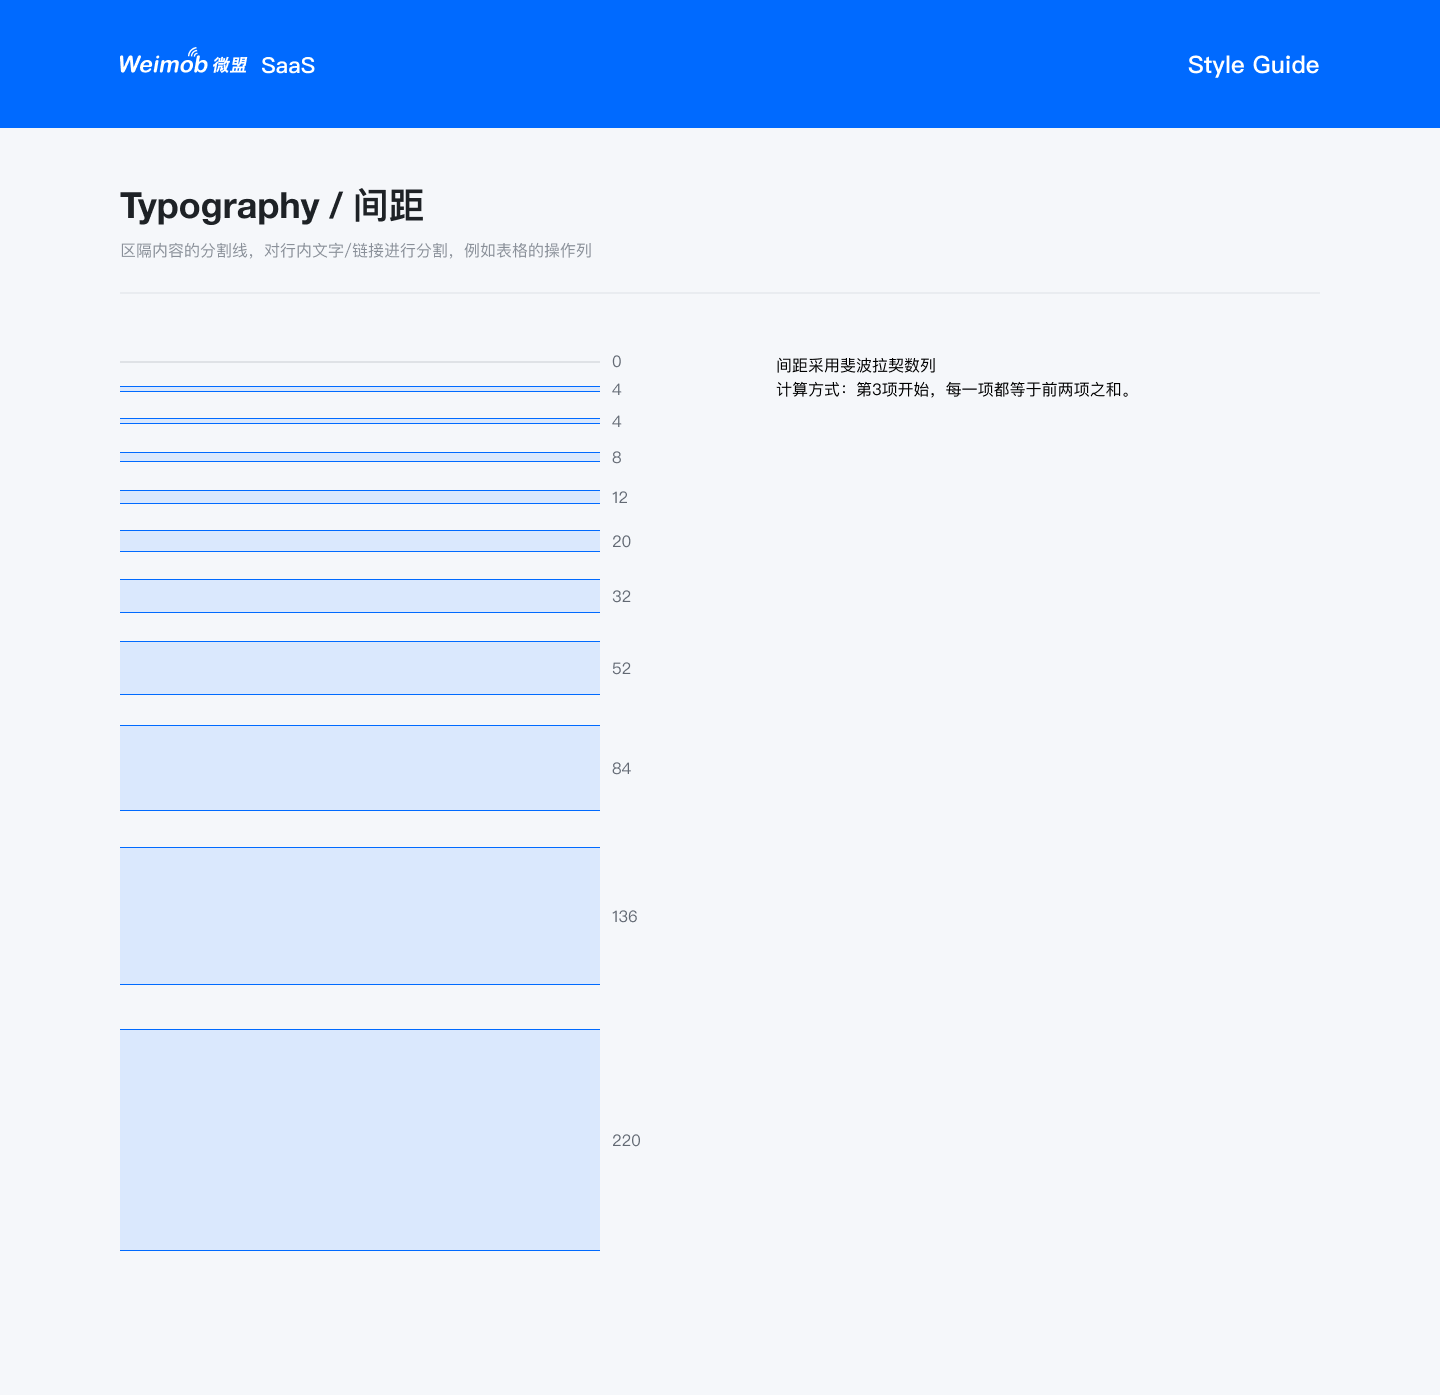1440x1395 pixels.
Task: Click the spacing label 12
Action: (x=620, y=498)
